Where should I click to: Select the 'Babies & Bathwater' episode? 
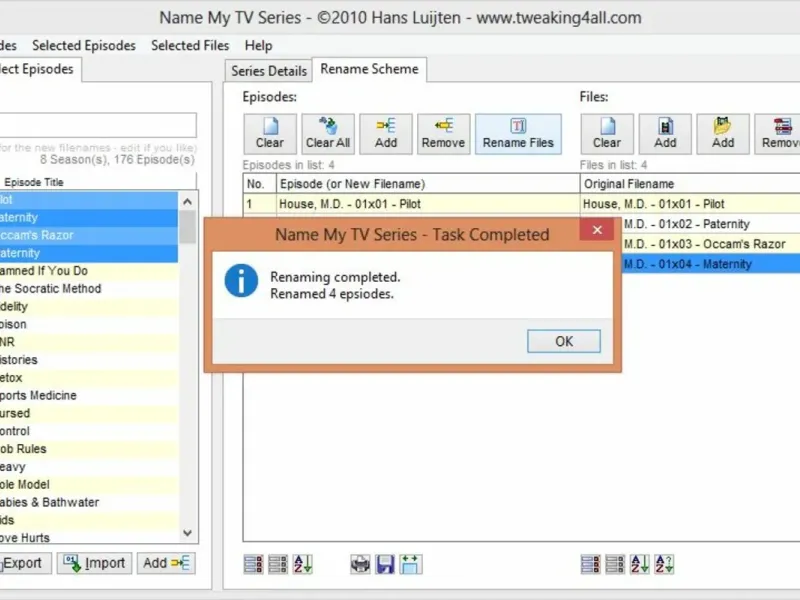(x=89, y=503)
